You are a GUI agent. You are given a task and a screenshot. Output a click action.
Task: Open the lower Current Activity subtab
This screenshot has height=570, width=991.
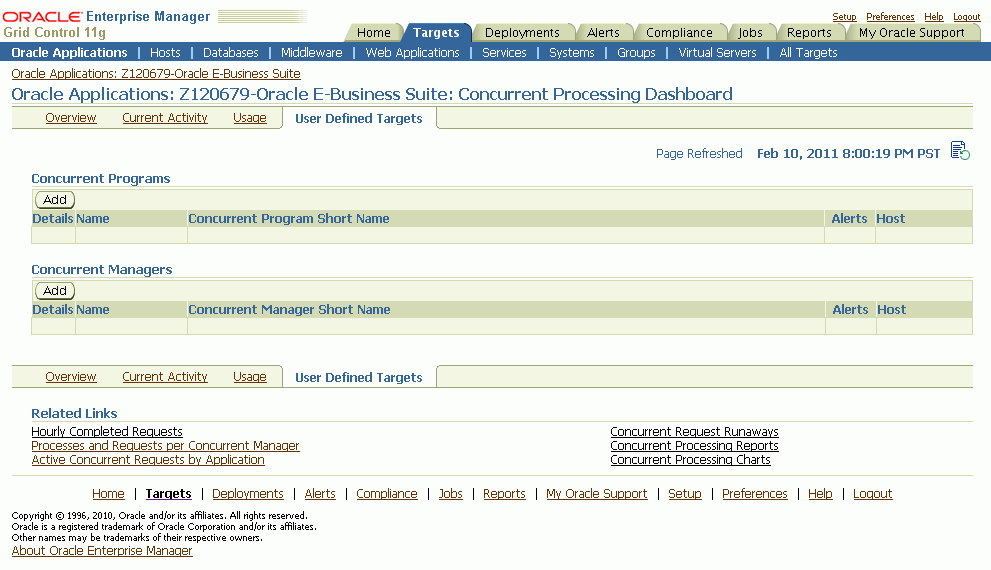click(x=164, y=377)
